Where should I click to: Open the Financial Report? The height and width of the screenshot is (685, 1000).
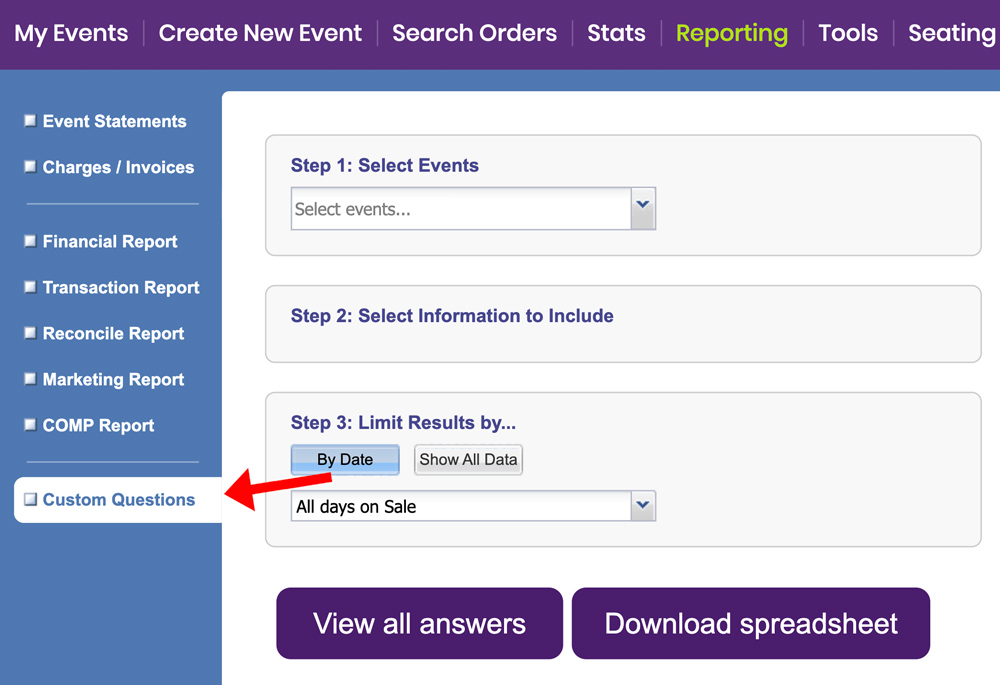(110, 242)
